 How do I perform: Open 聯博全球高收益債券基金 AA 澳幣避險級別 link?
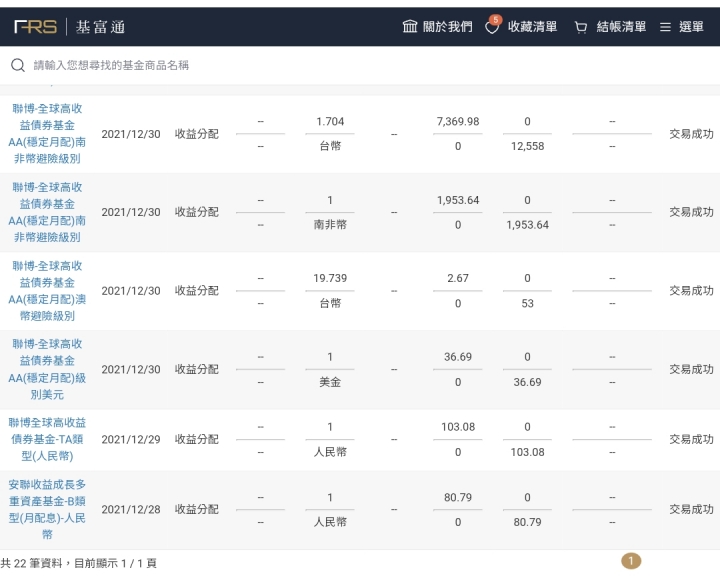47,291
